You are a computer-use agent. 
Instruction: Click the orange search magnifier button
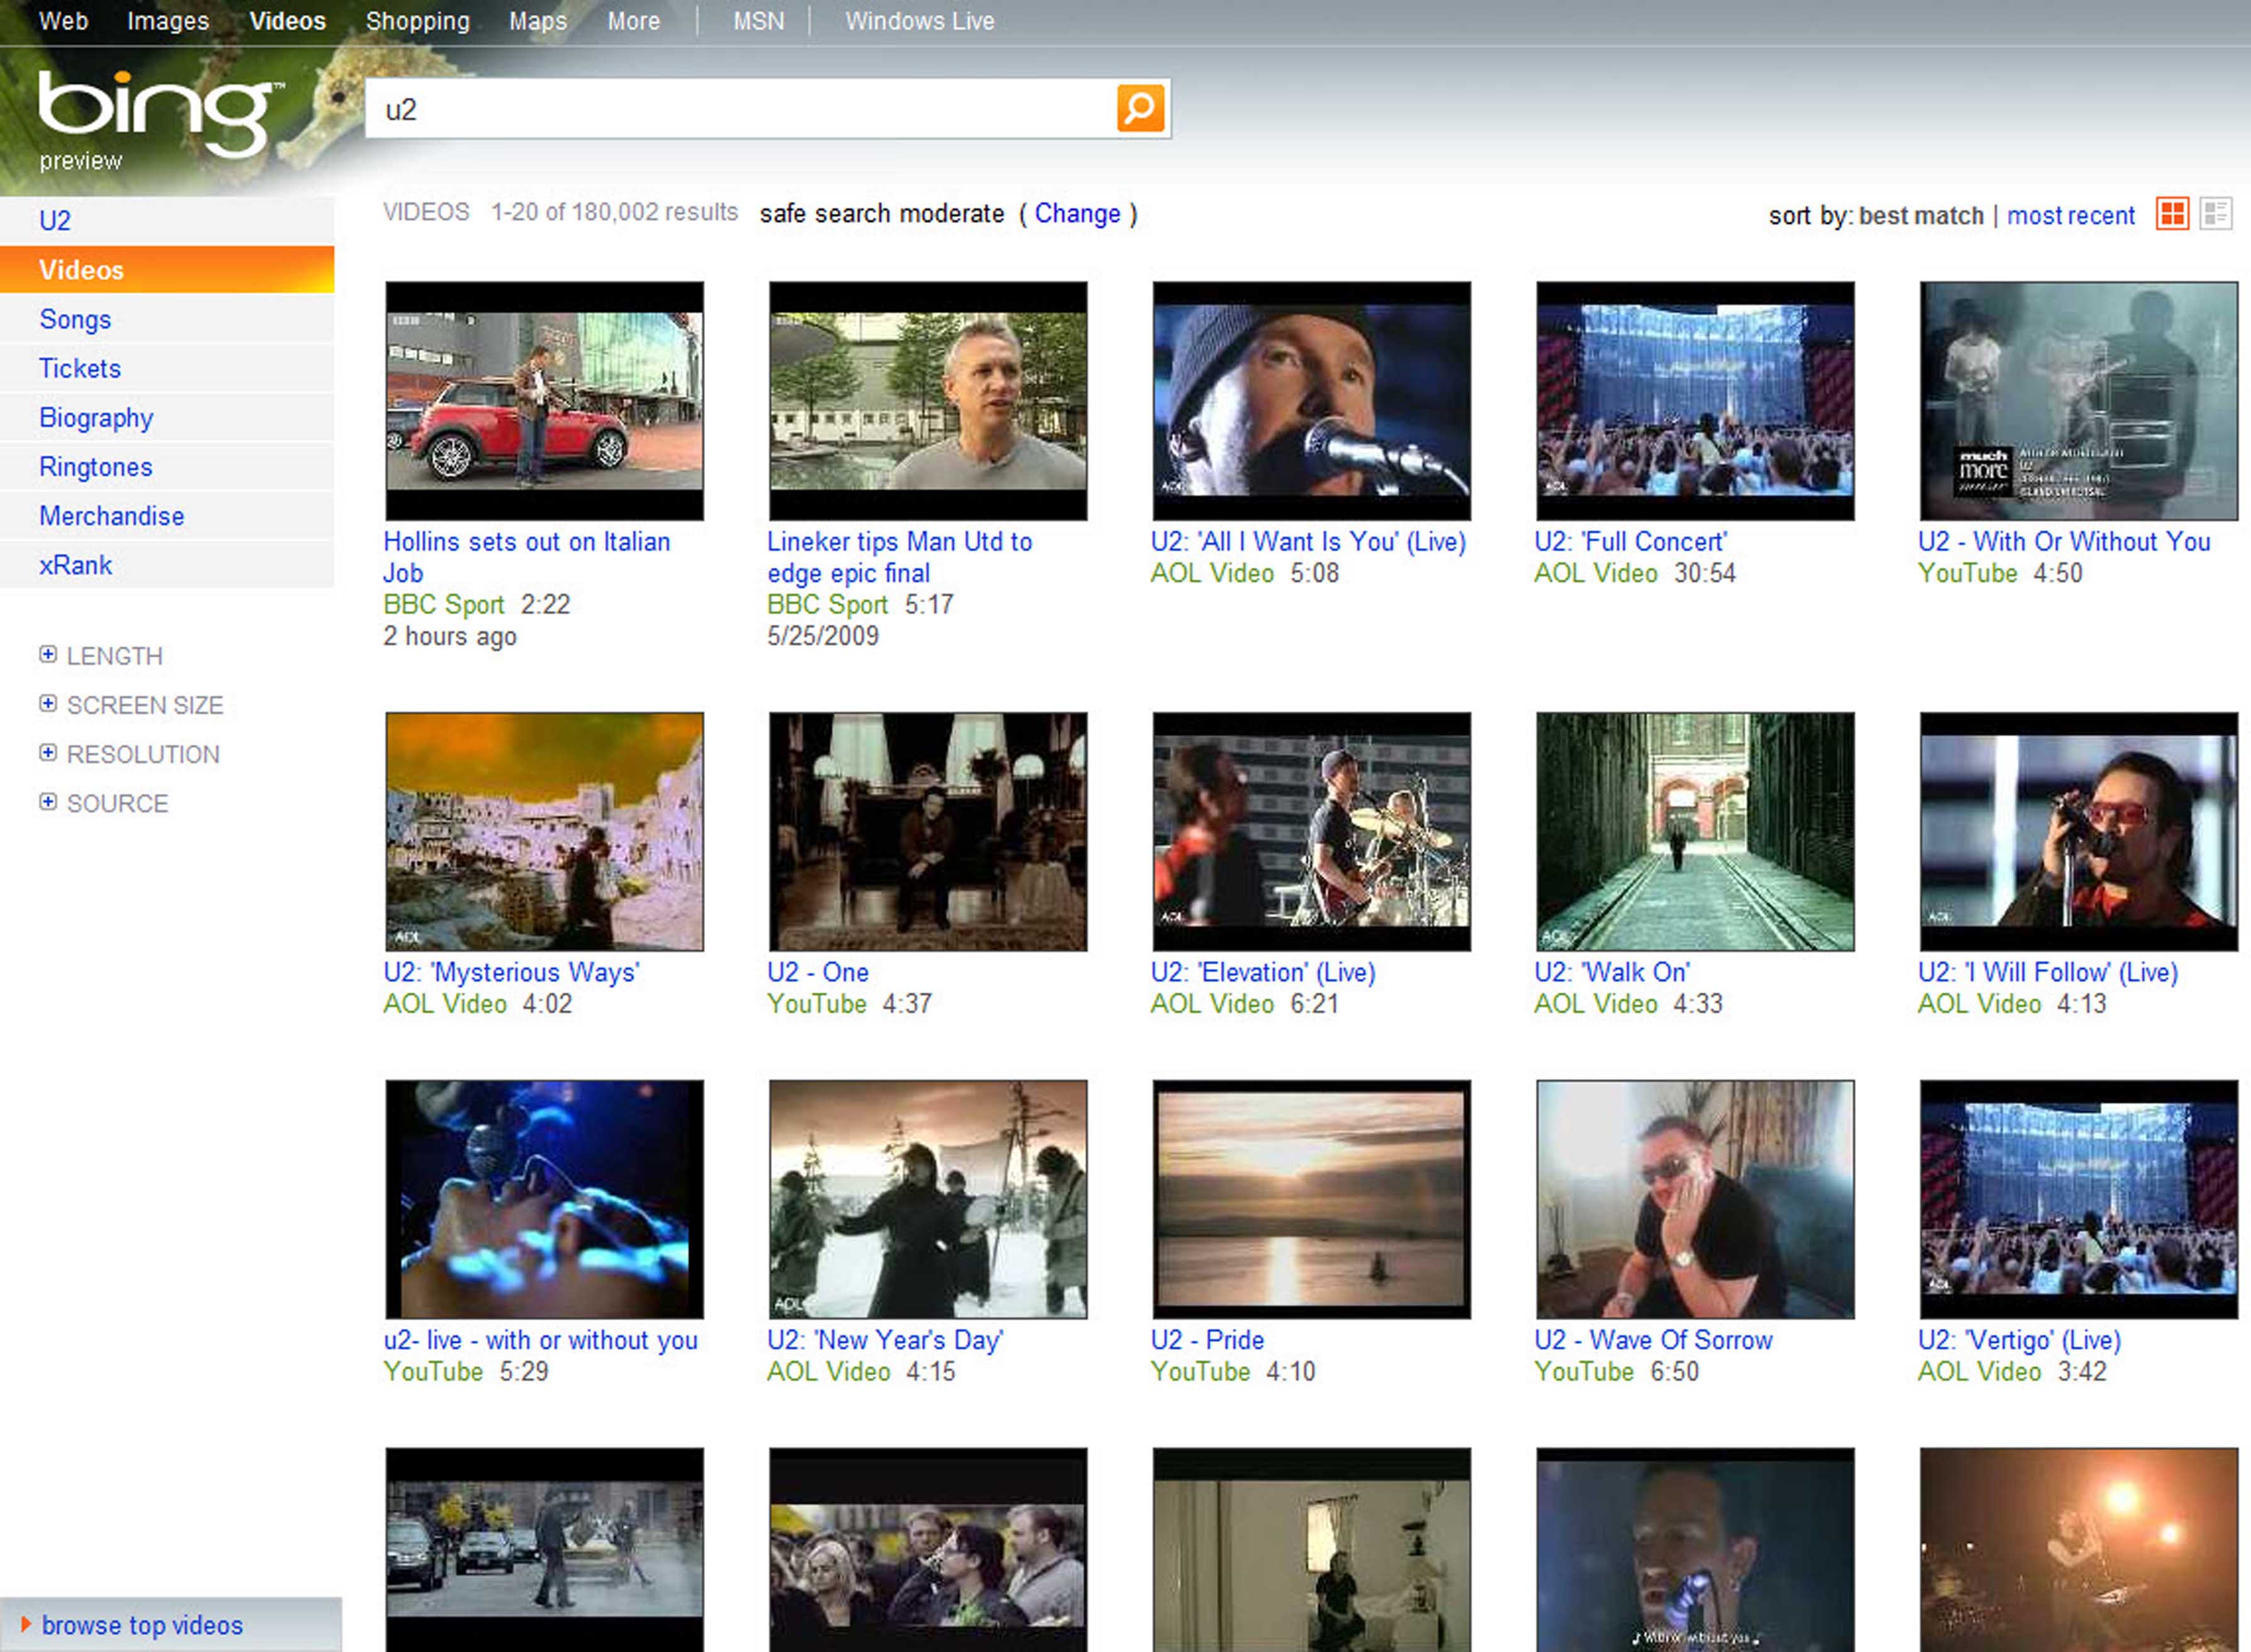coord(1140,108)
